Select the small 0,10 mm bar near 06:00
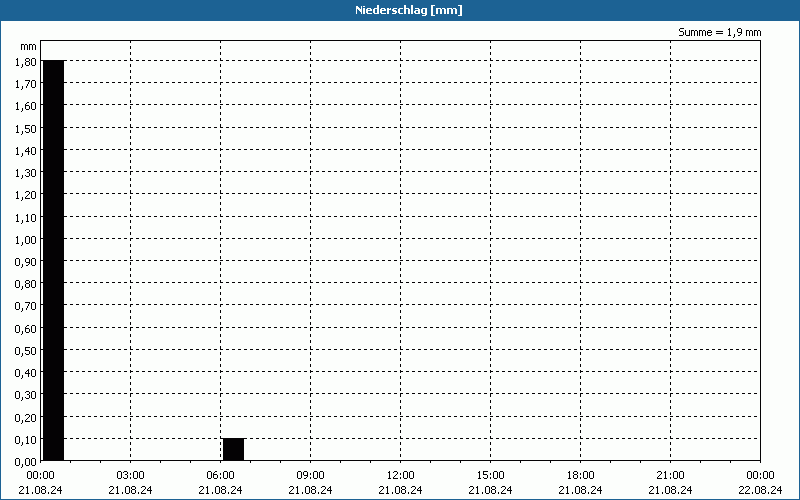The width and height of the screenshot is (800, 500). coord(234,449)
